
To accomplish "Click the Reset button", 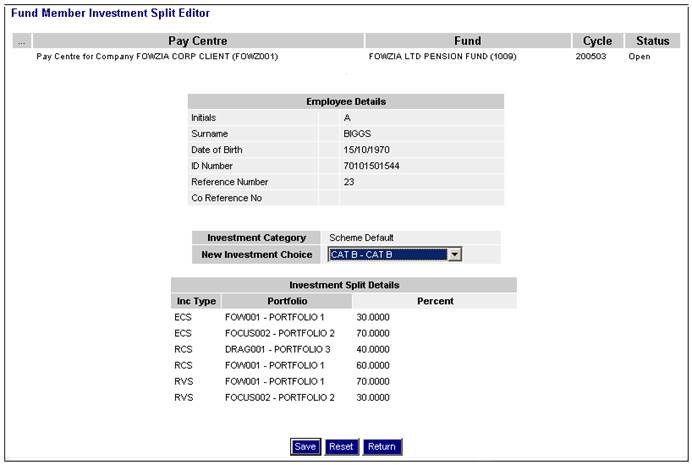I will [x=342, y=446].
